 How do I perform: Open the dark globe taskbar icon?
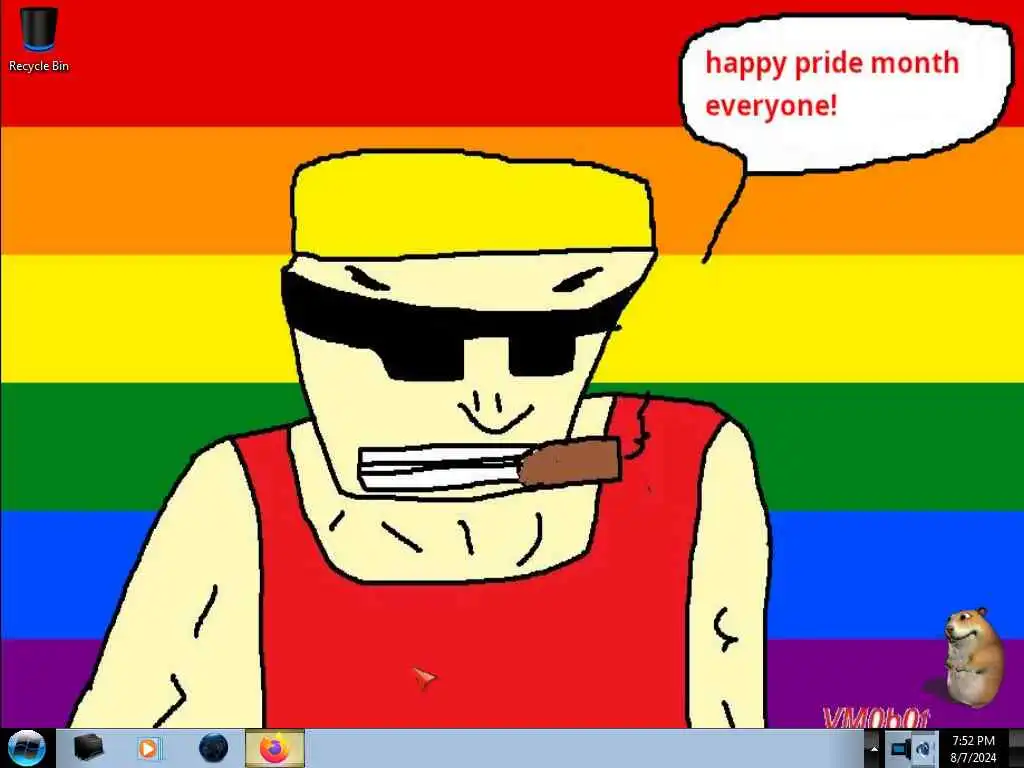coord(213,748)
